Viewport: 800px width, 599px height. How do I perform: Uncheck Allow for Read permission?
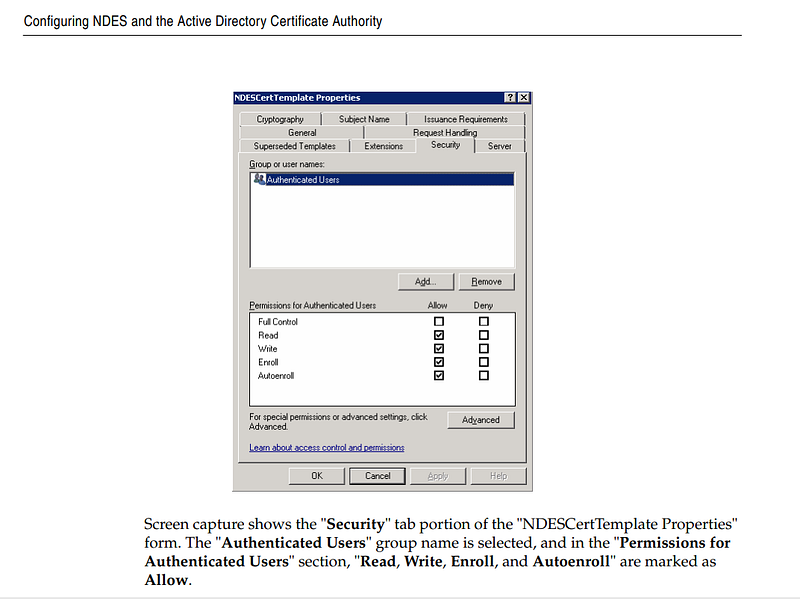[x=439, y=335]
